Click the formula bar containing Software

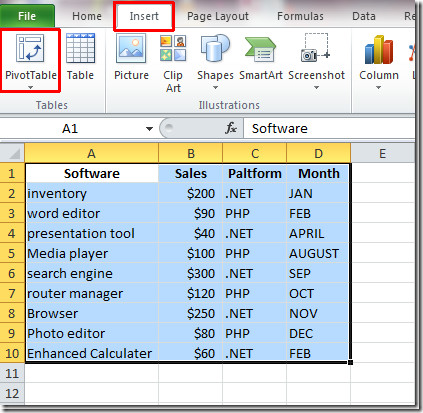pyautogui.click(x=329, y=128)
